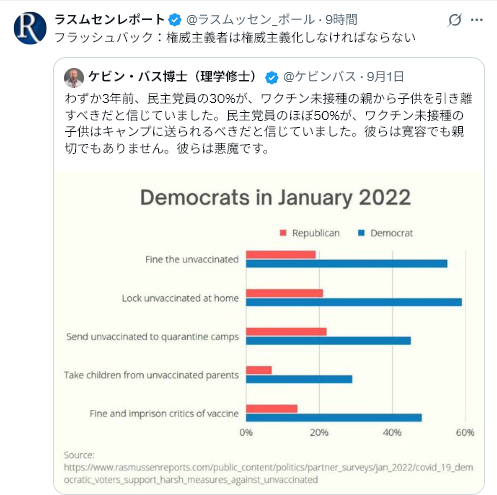Open the 9時間 post timestamp
This screenshot has height=495, width=497.
click(341, 20)
